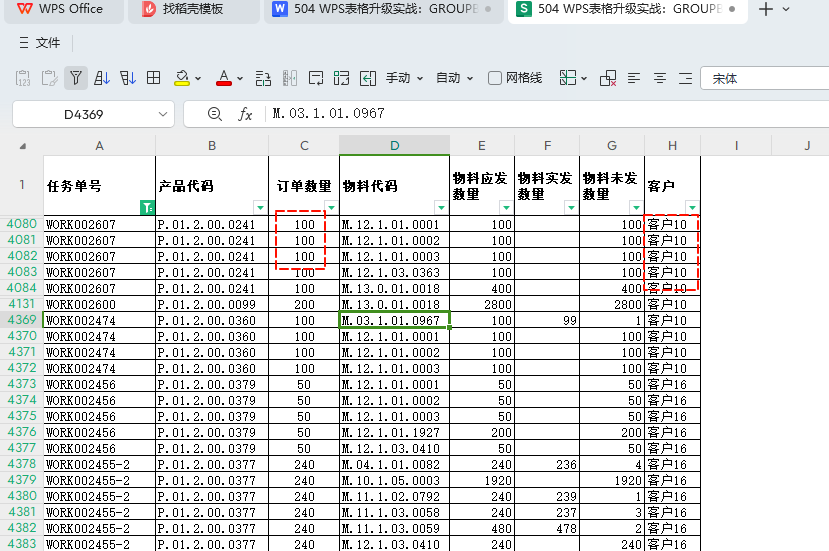This screenshot has height=551, width=829.
Task: Click the paste-as-values icon
Action: tap(23, 78)
